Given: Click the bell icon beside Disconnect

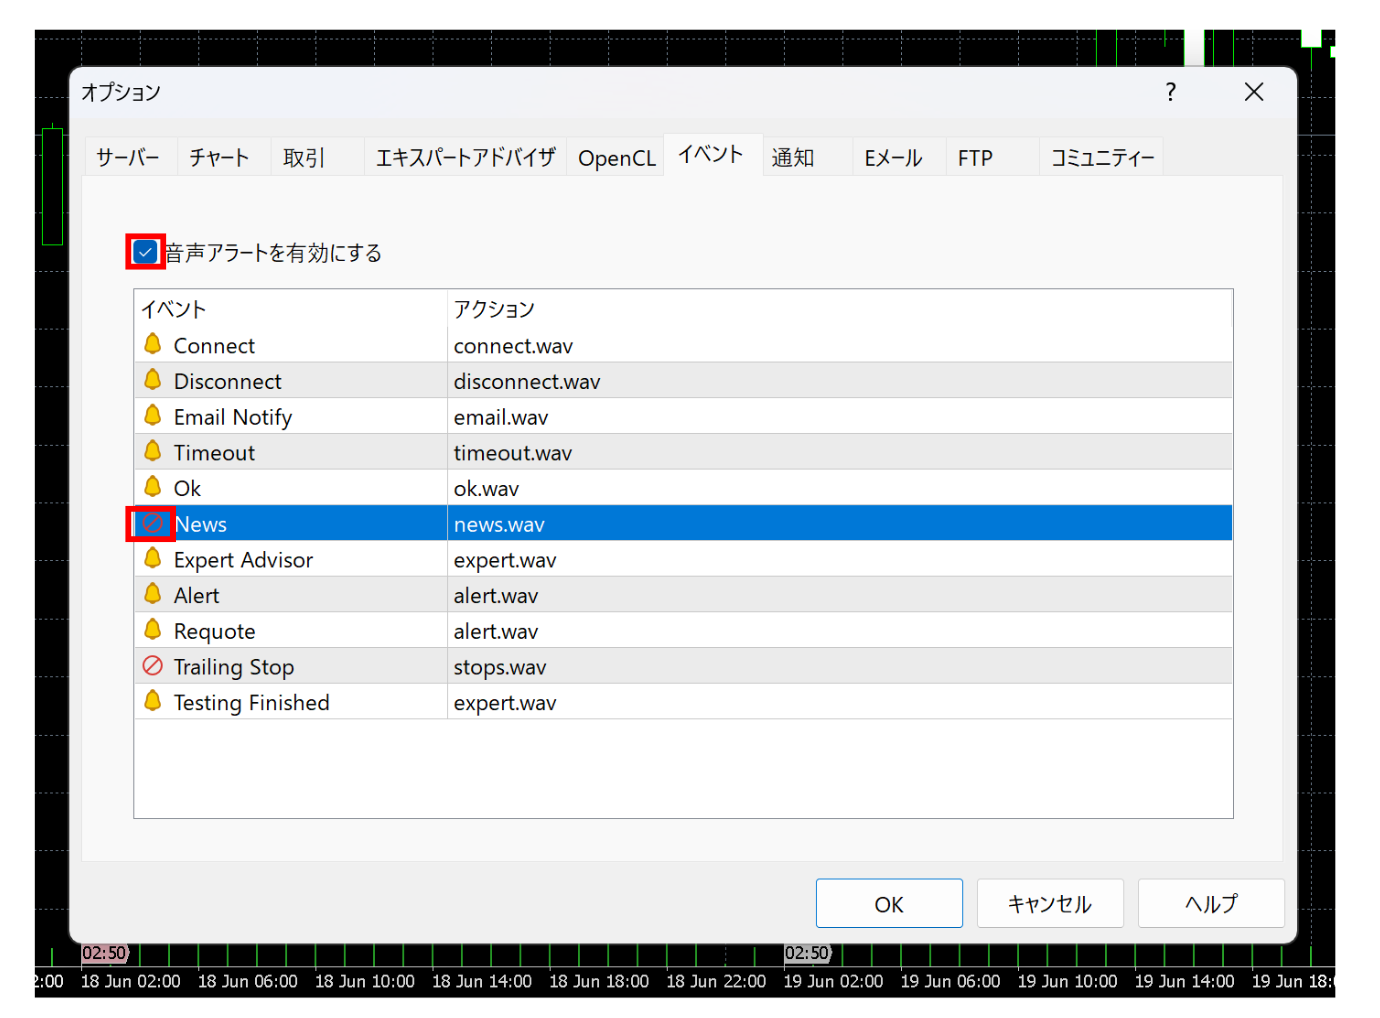Looking at the screenshot, I should coord(153,380).
